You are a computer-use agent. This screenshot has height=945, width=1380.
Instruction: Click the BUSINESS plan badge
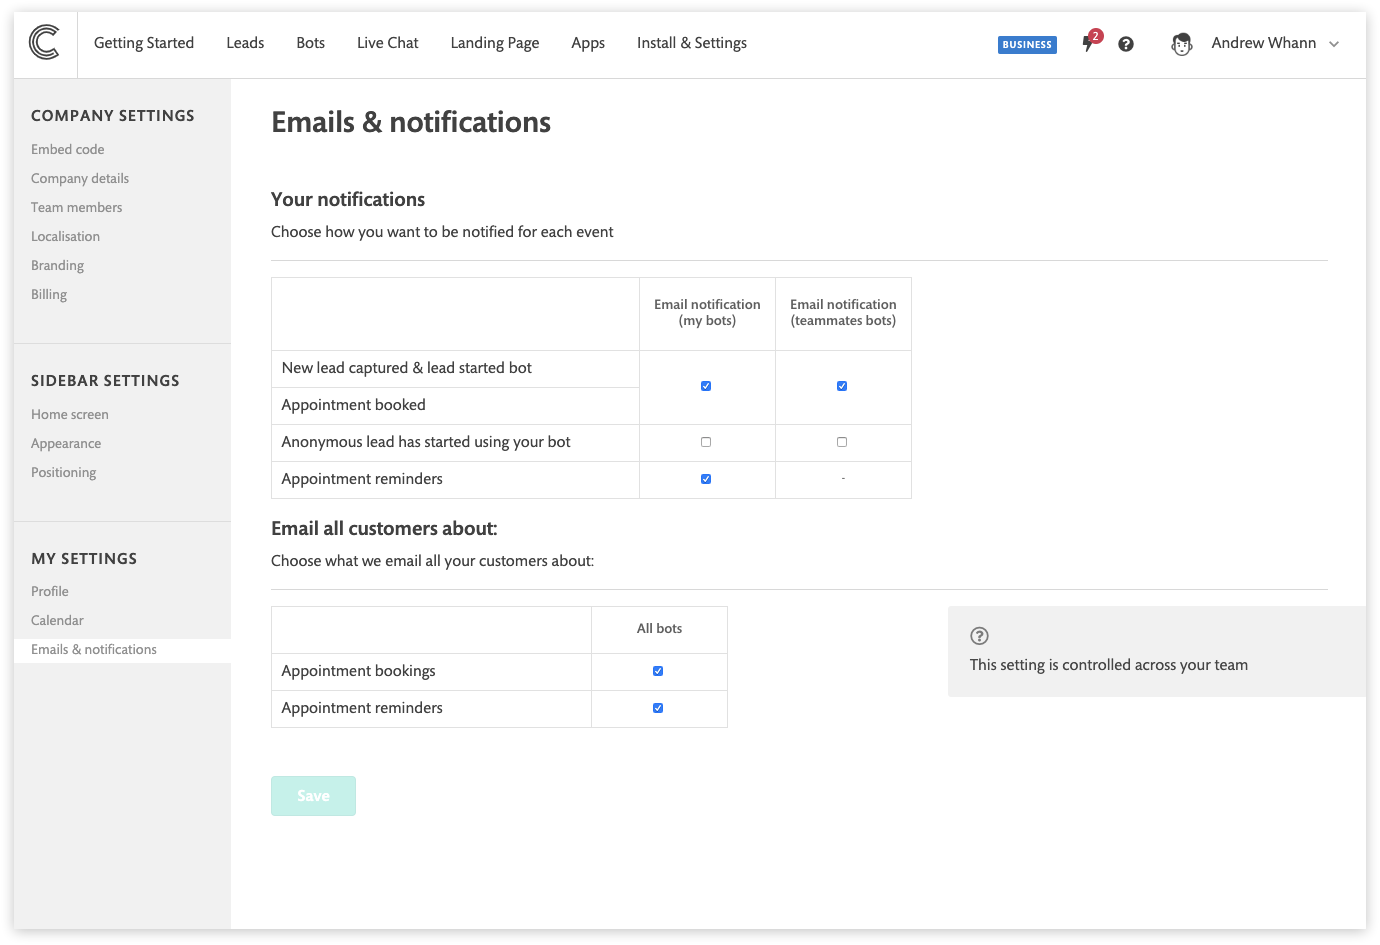[x=1027, y=45]
